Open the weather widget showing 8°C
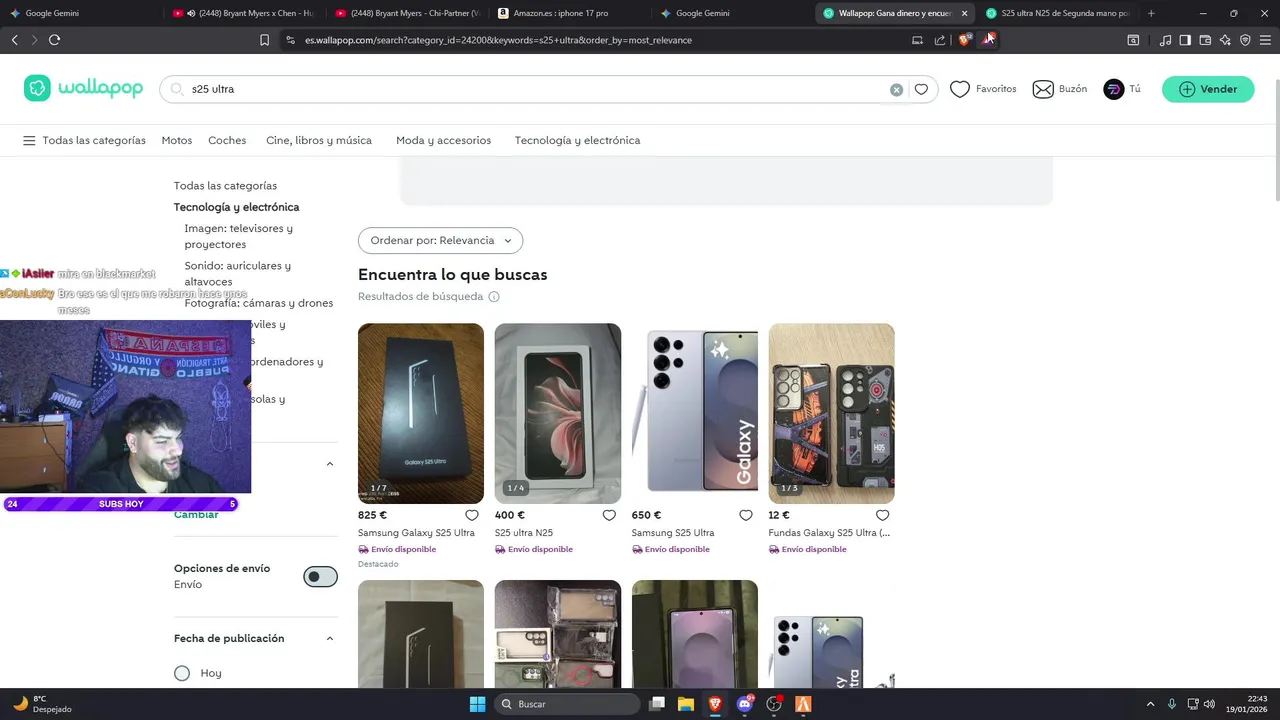The height and width of the screenshot is (720, 1280). (x=42, y=704)
